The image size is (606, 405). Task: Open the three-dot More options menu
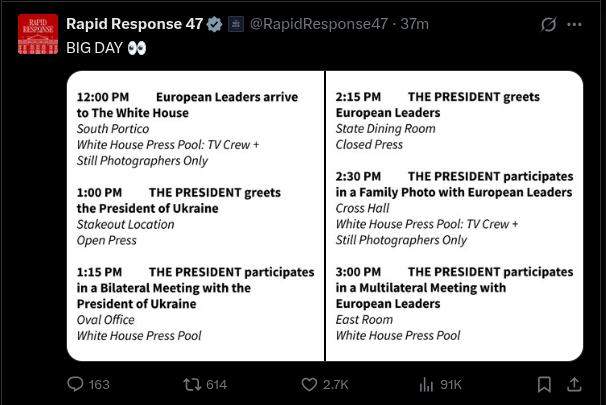(574, 24)
